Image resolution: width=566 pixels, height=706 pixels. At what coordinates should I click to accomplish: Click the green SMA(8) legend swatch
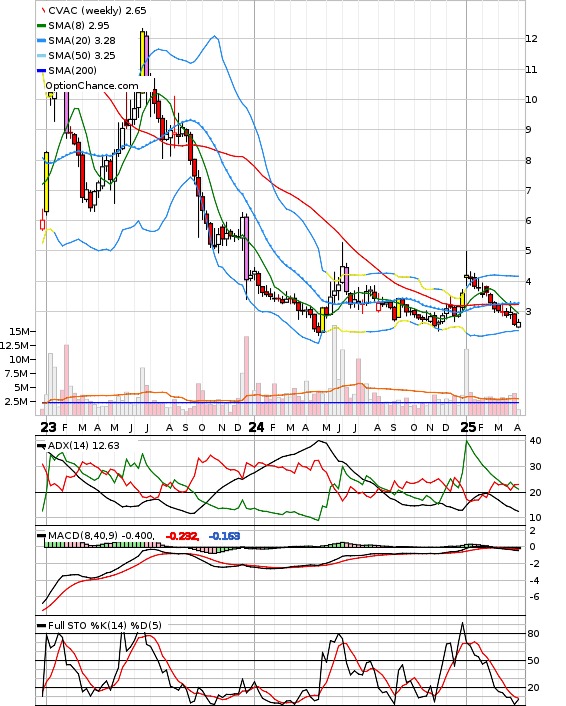click(x=41, y=26)
